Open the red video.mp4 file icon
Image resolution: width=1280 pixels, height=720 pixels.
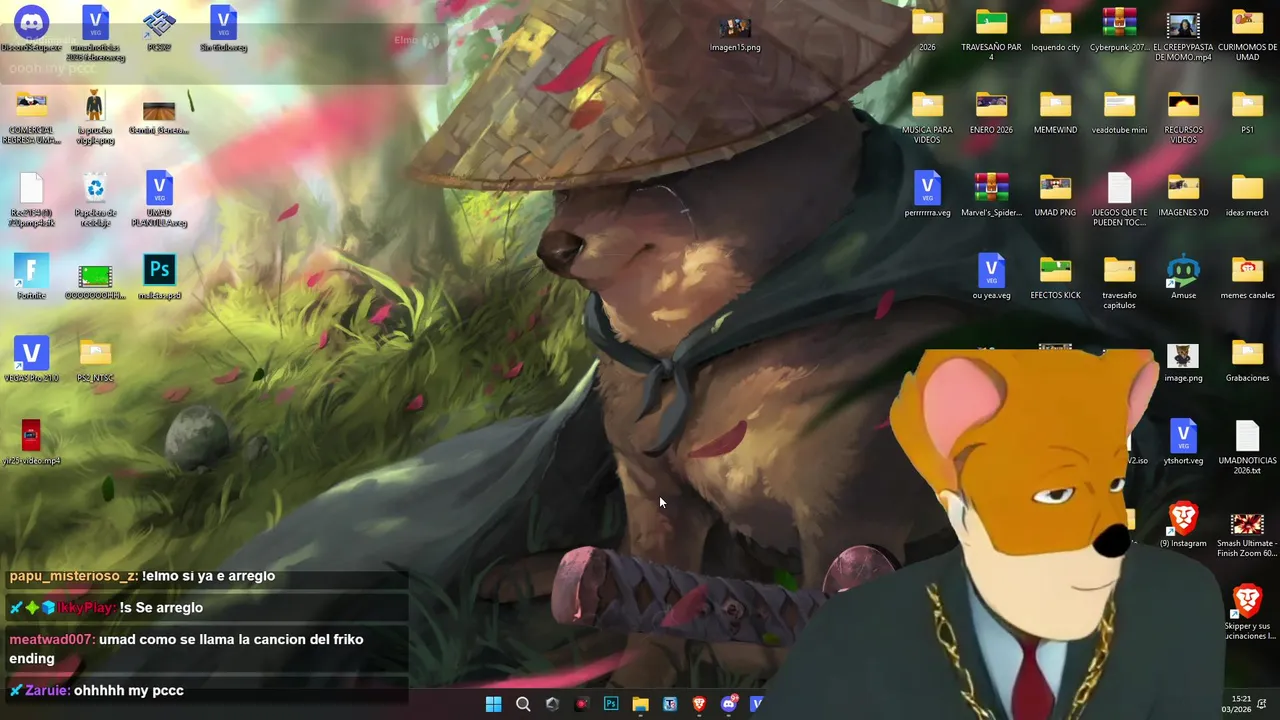(x=31, y=443)
